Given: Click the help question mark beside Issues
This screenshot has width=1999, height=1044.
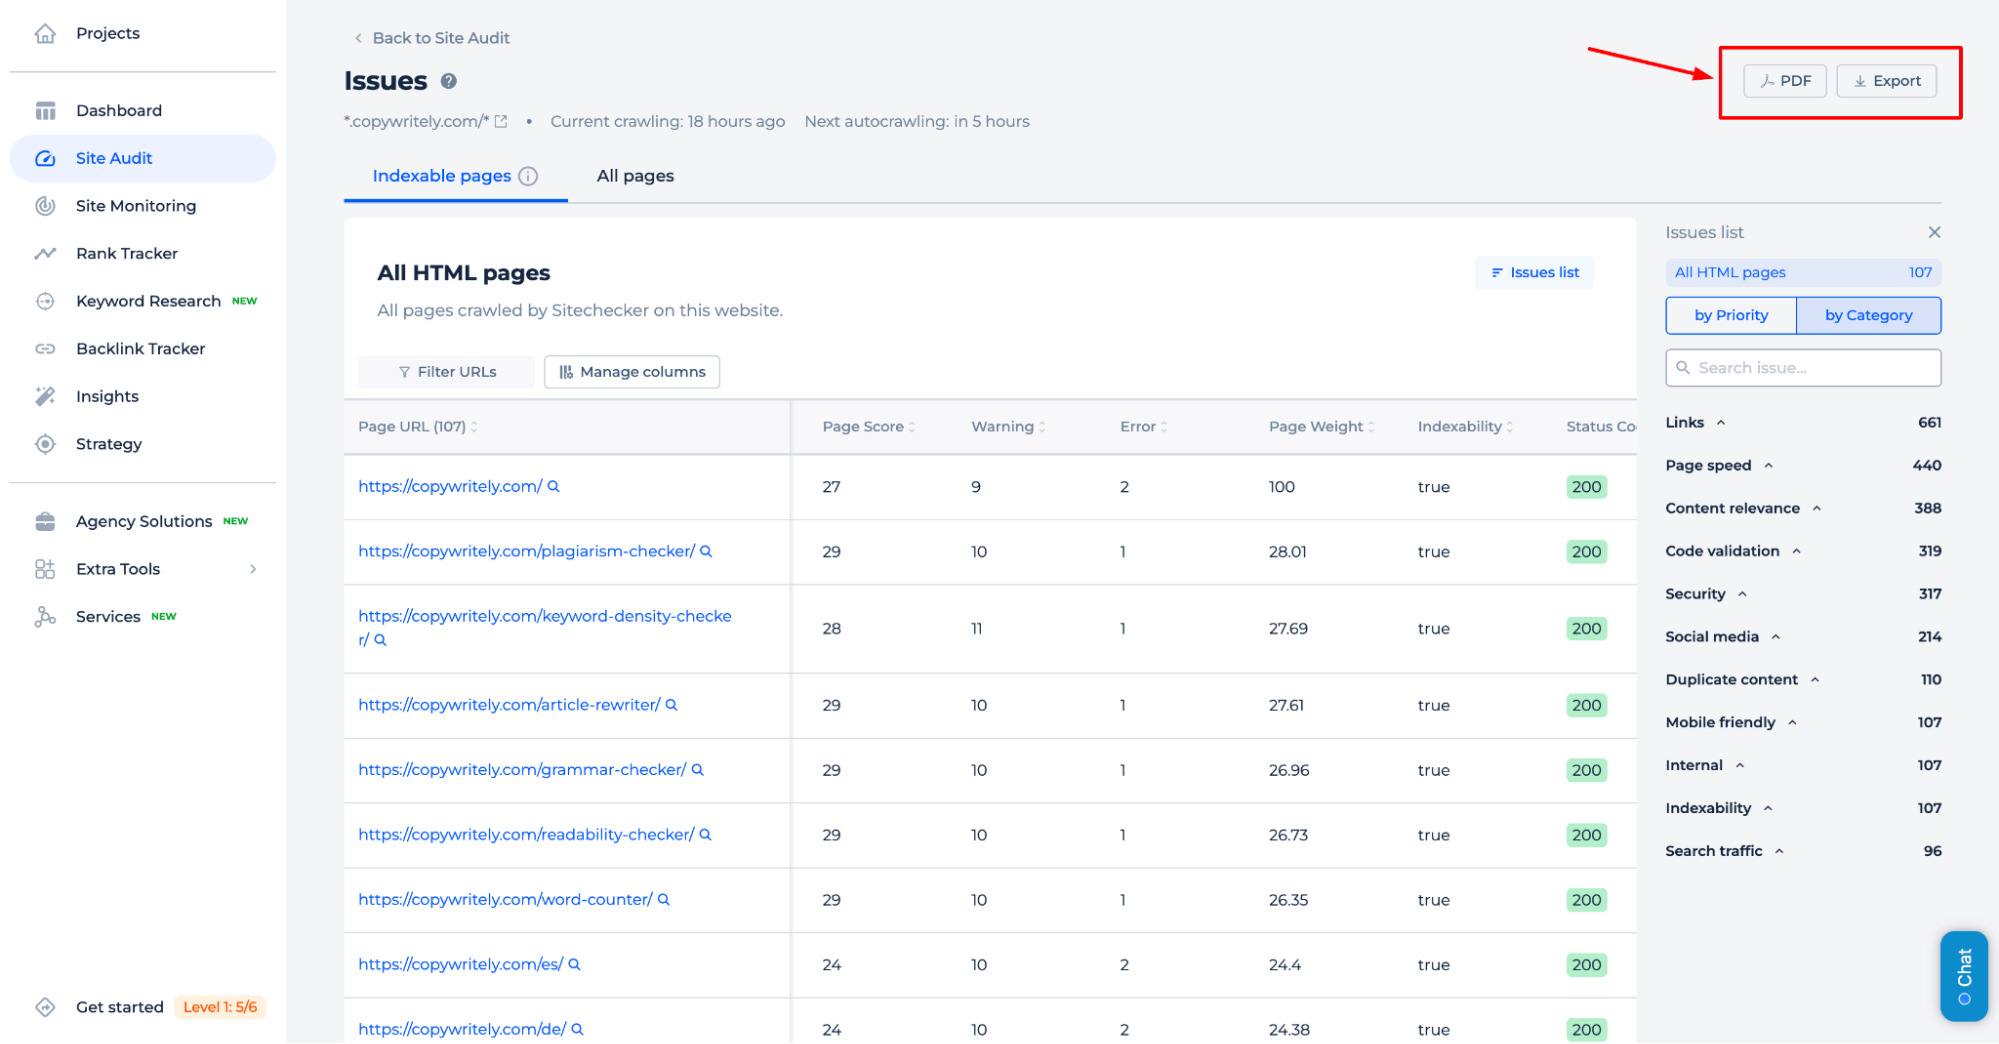Looking at the screenshot, I should (x=449, y=81).
